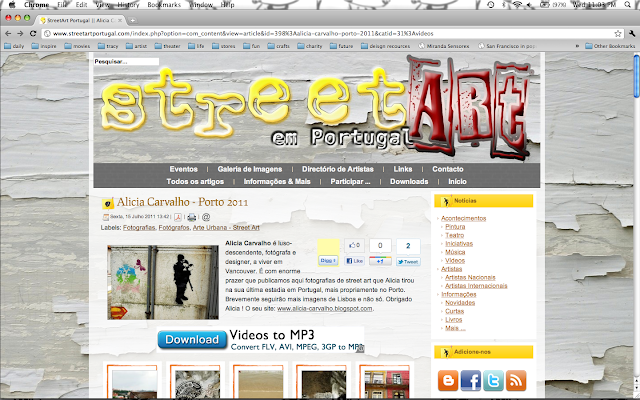Open the Edit menu
Viewport: 640px width, 400px height.
[x=81, y=4]
